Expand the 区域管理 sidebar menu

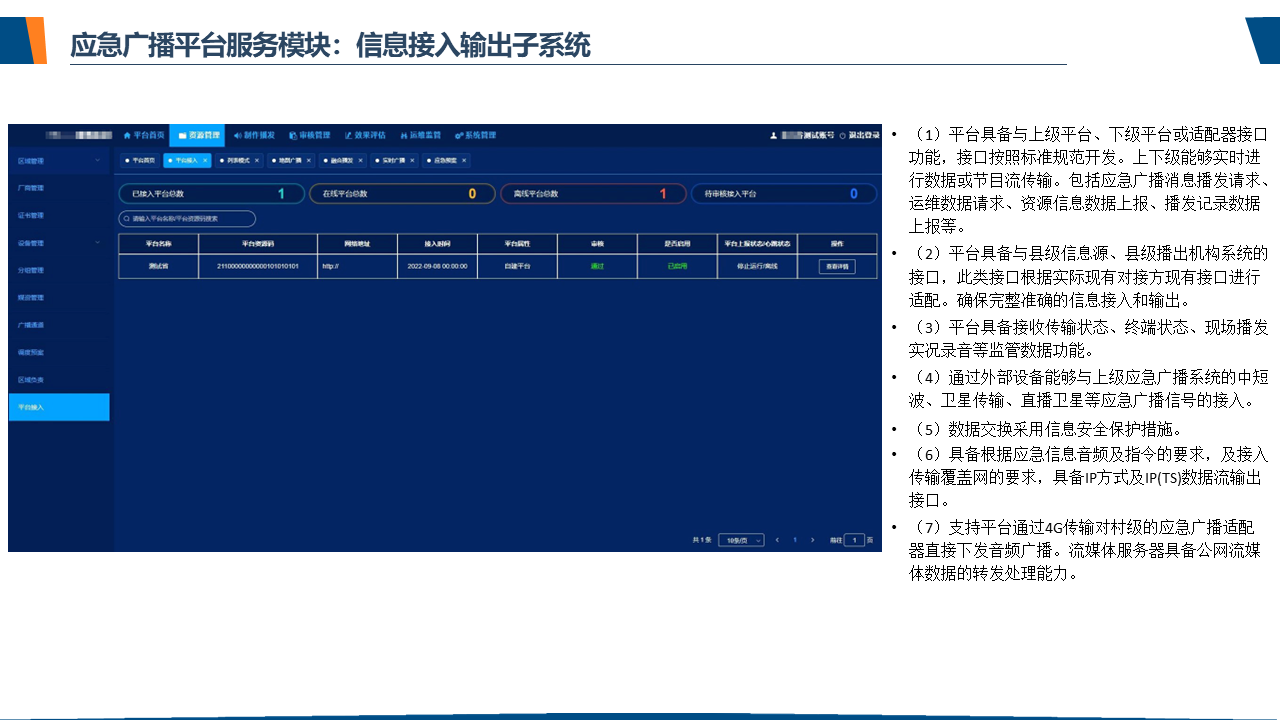click(97, 160)
